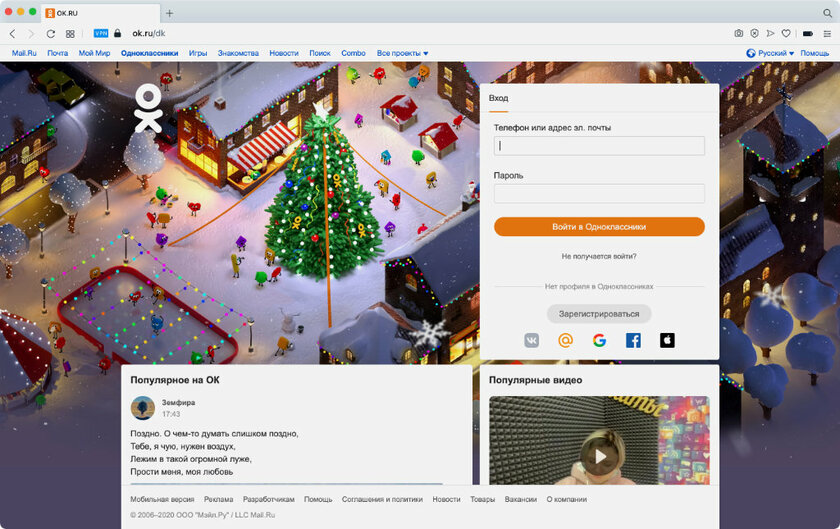Open the footer Помощь link
This screenshot has width=840, height=529.
pyautogui.click(x=318, y=500)
